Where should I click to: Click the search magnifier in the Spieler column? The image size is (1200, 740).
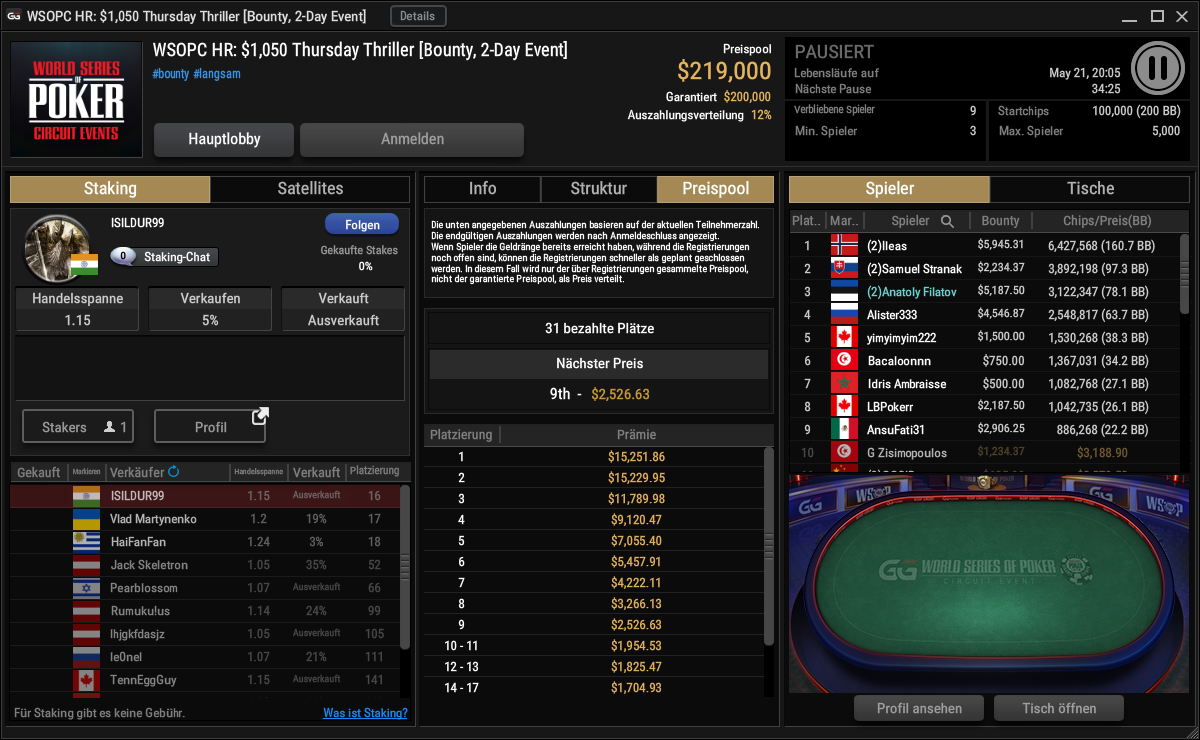(947, 221)
